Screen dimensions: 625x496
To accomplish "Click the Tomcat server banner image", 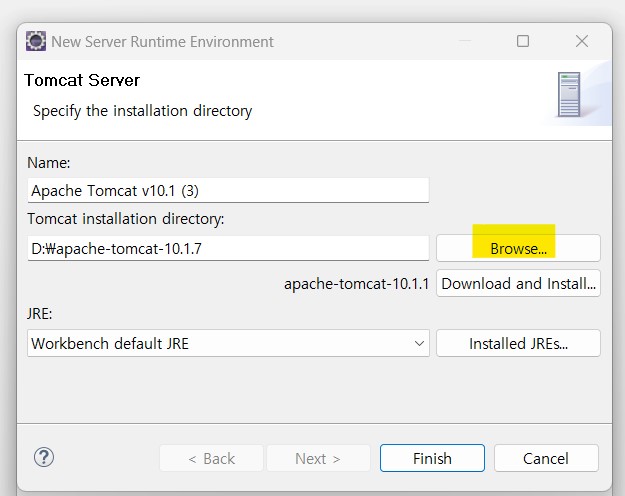I will click(x=569, y=95).
